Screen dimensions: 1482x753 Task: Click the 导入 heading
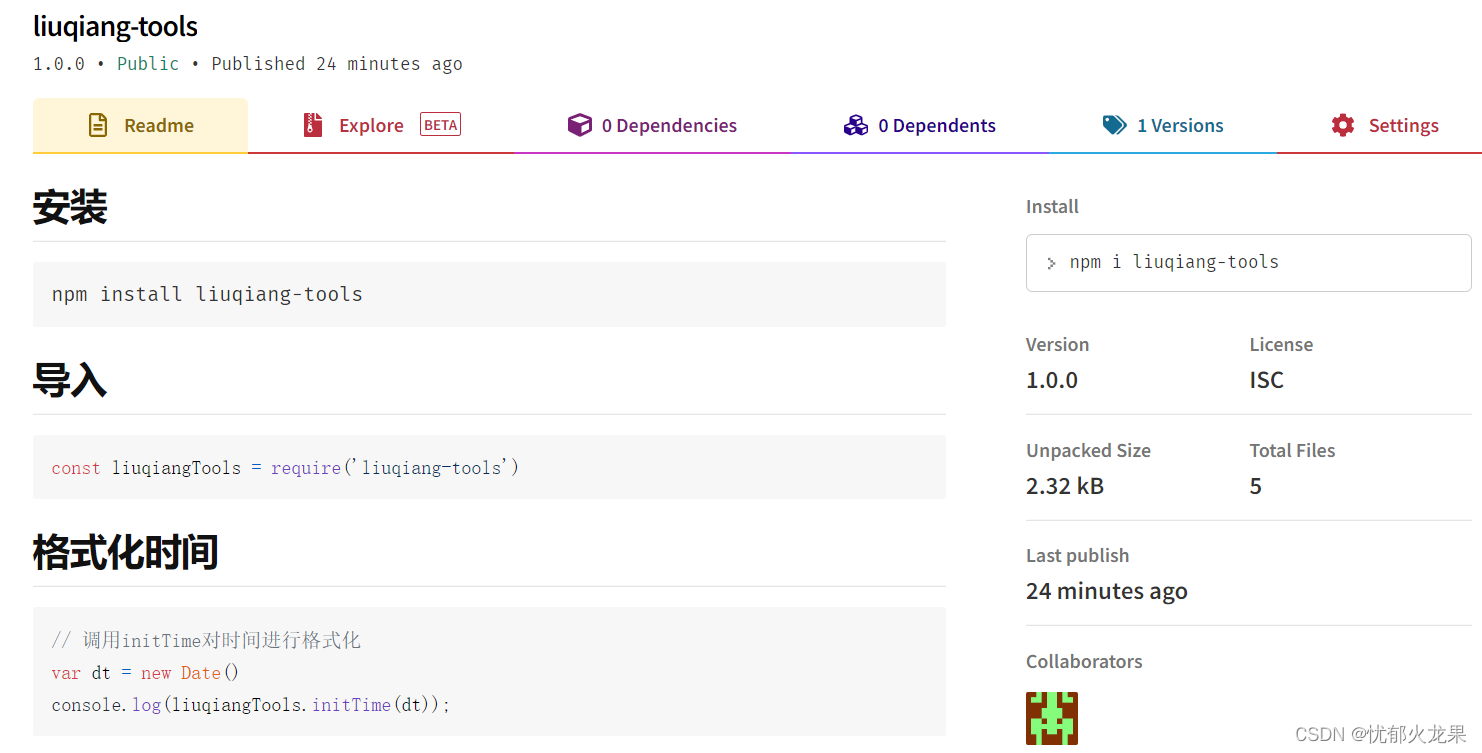pos(70,380)
